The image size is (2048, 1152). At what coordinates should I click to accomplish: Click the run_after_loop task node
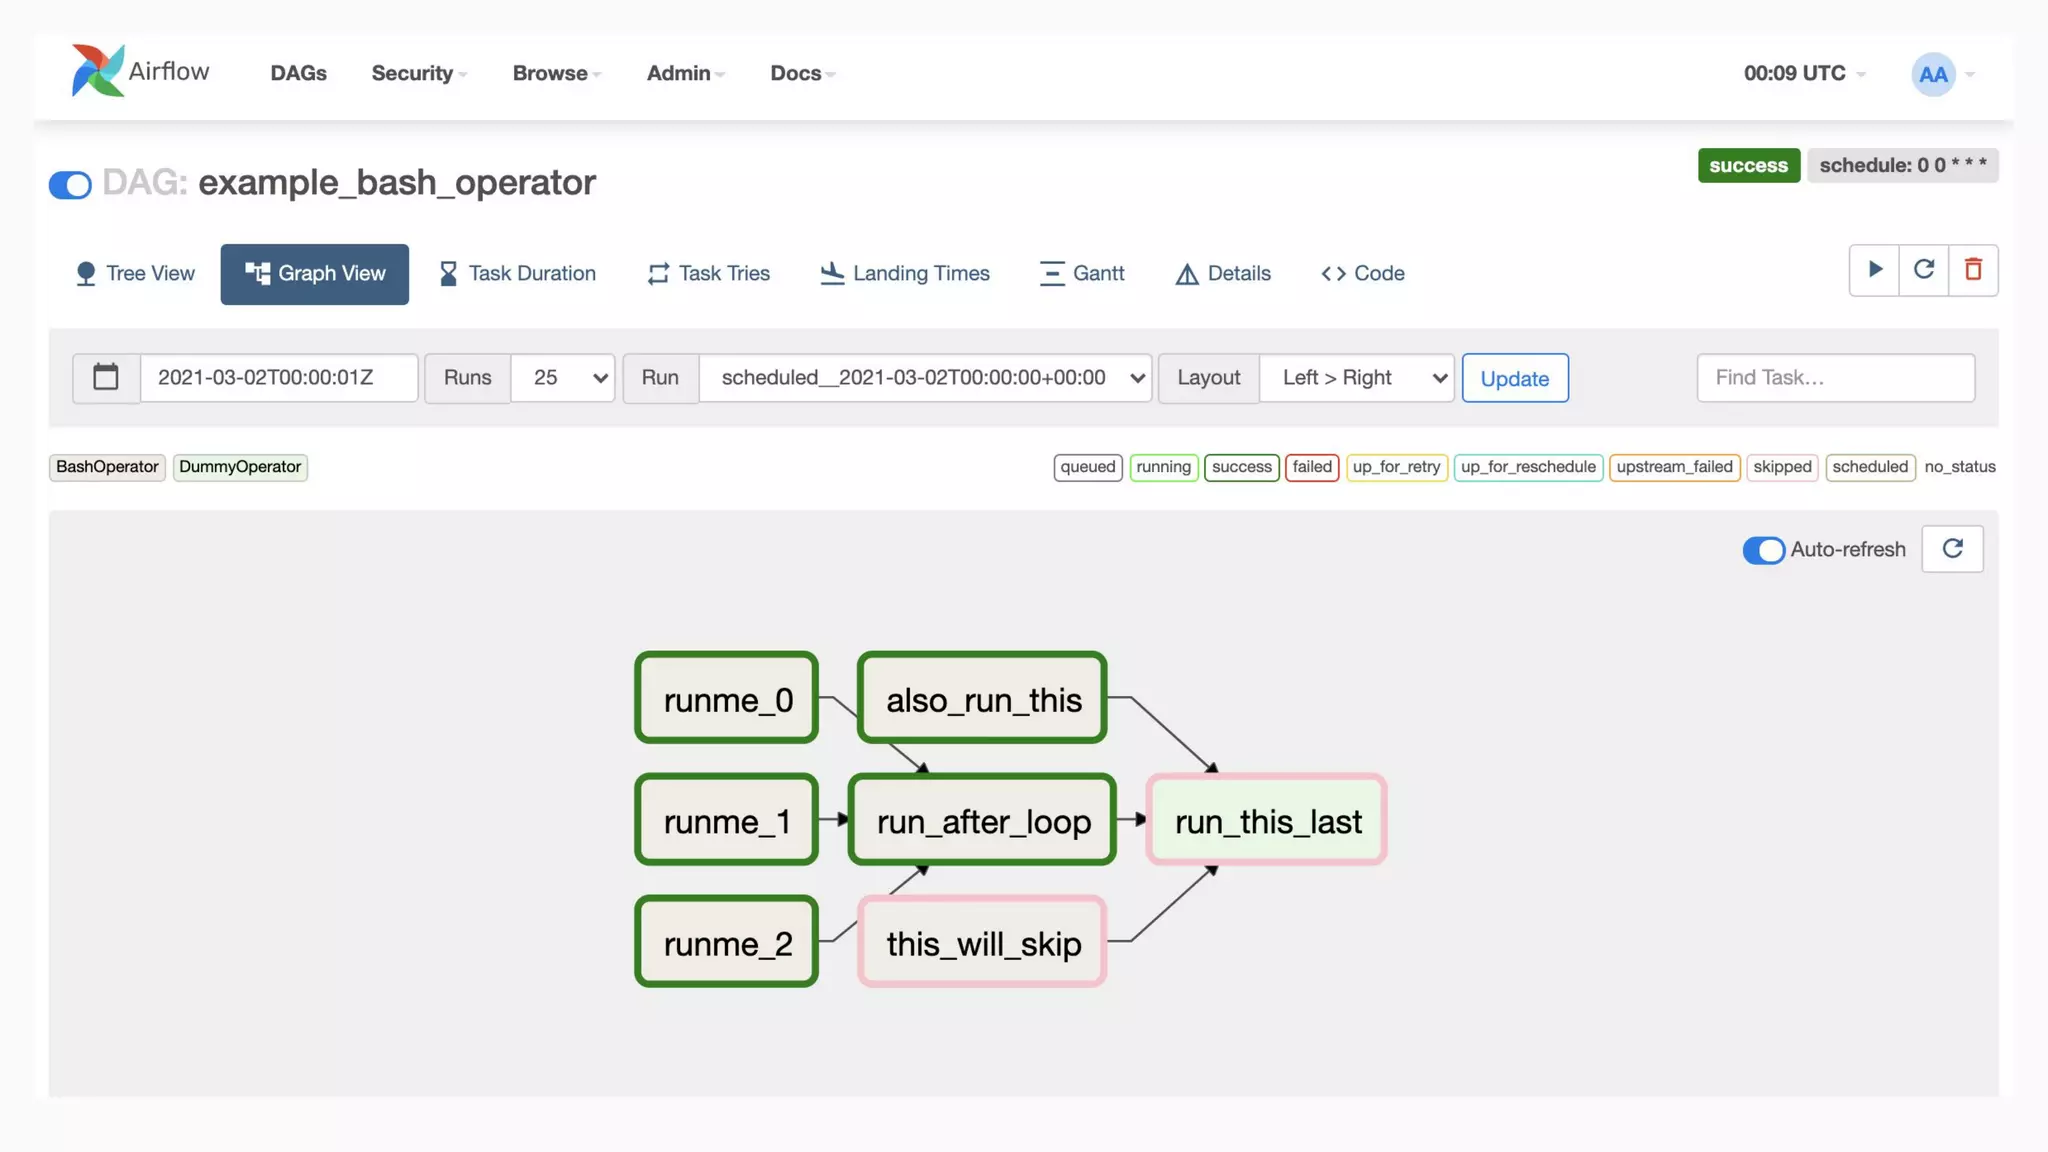(982, 821)
